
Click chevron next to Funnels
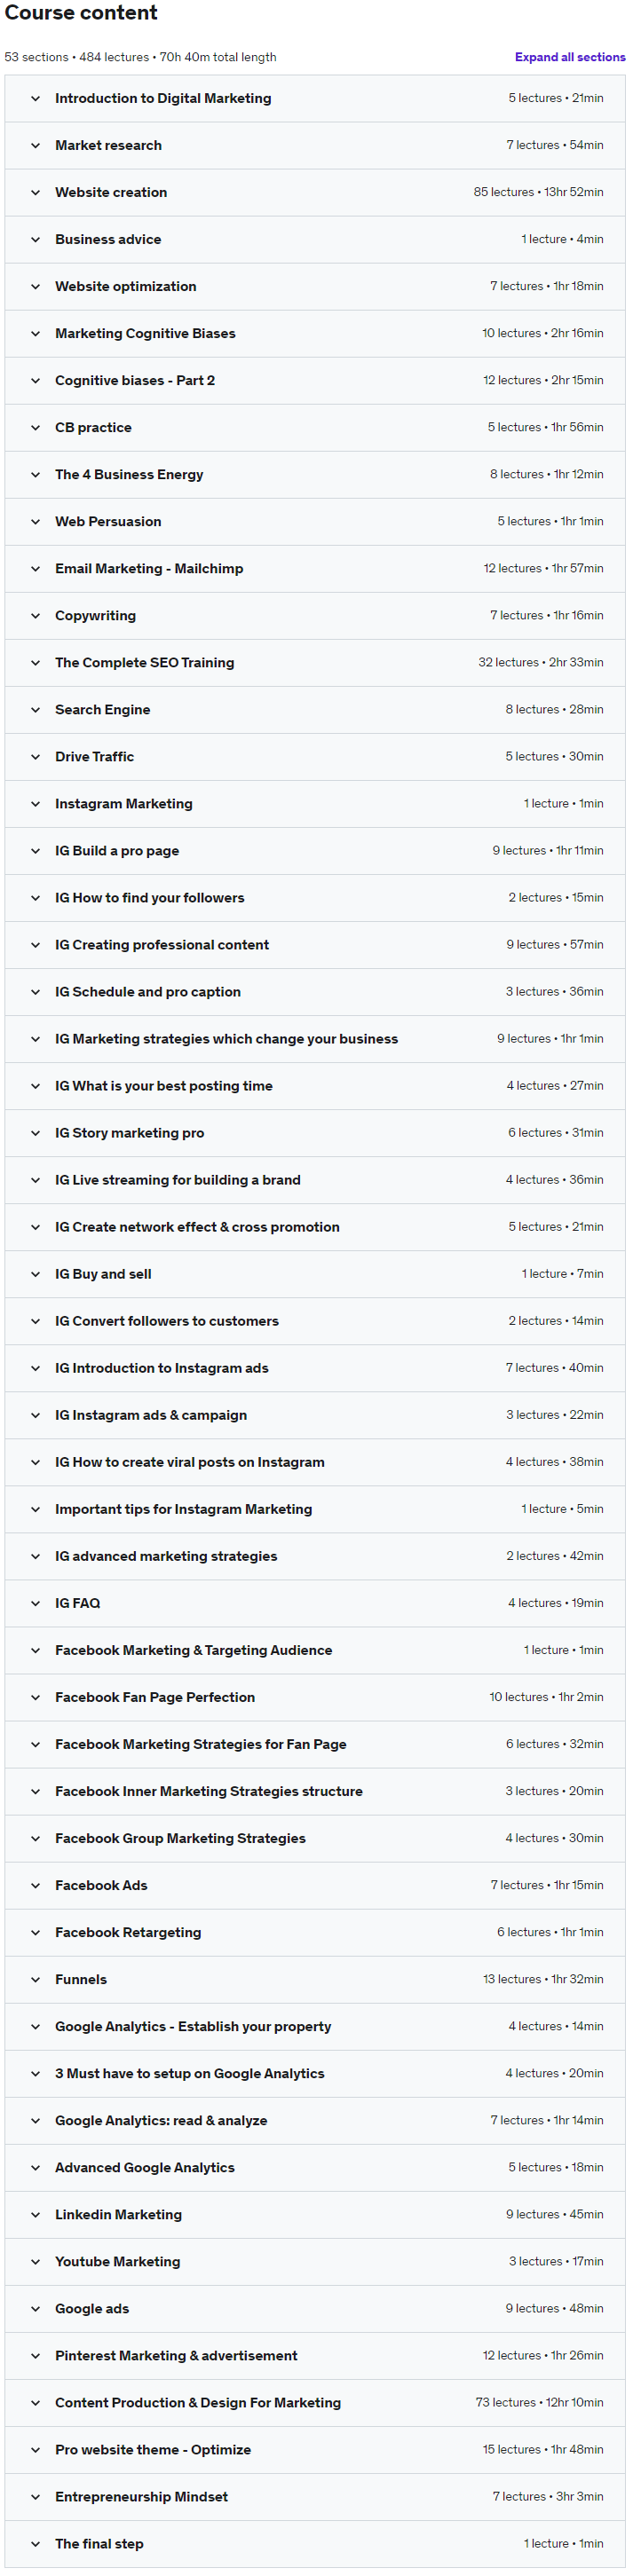point(35,1978)
